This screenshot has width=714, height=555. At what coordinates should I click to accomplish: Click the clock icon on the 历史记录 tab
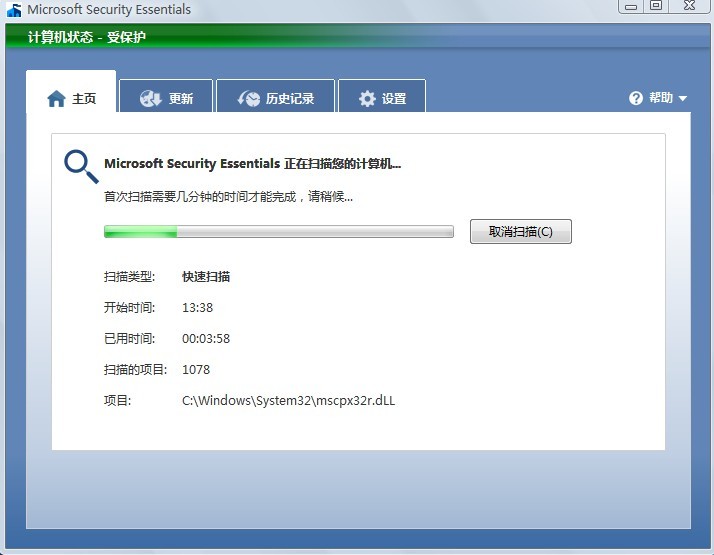249,98
